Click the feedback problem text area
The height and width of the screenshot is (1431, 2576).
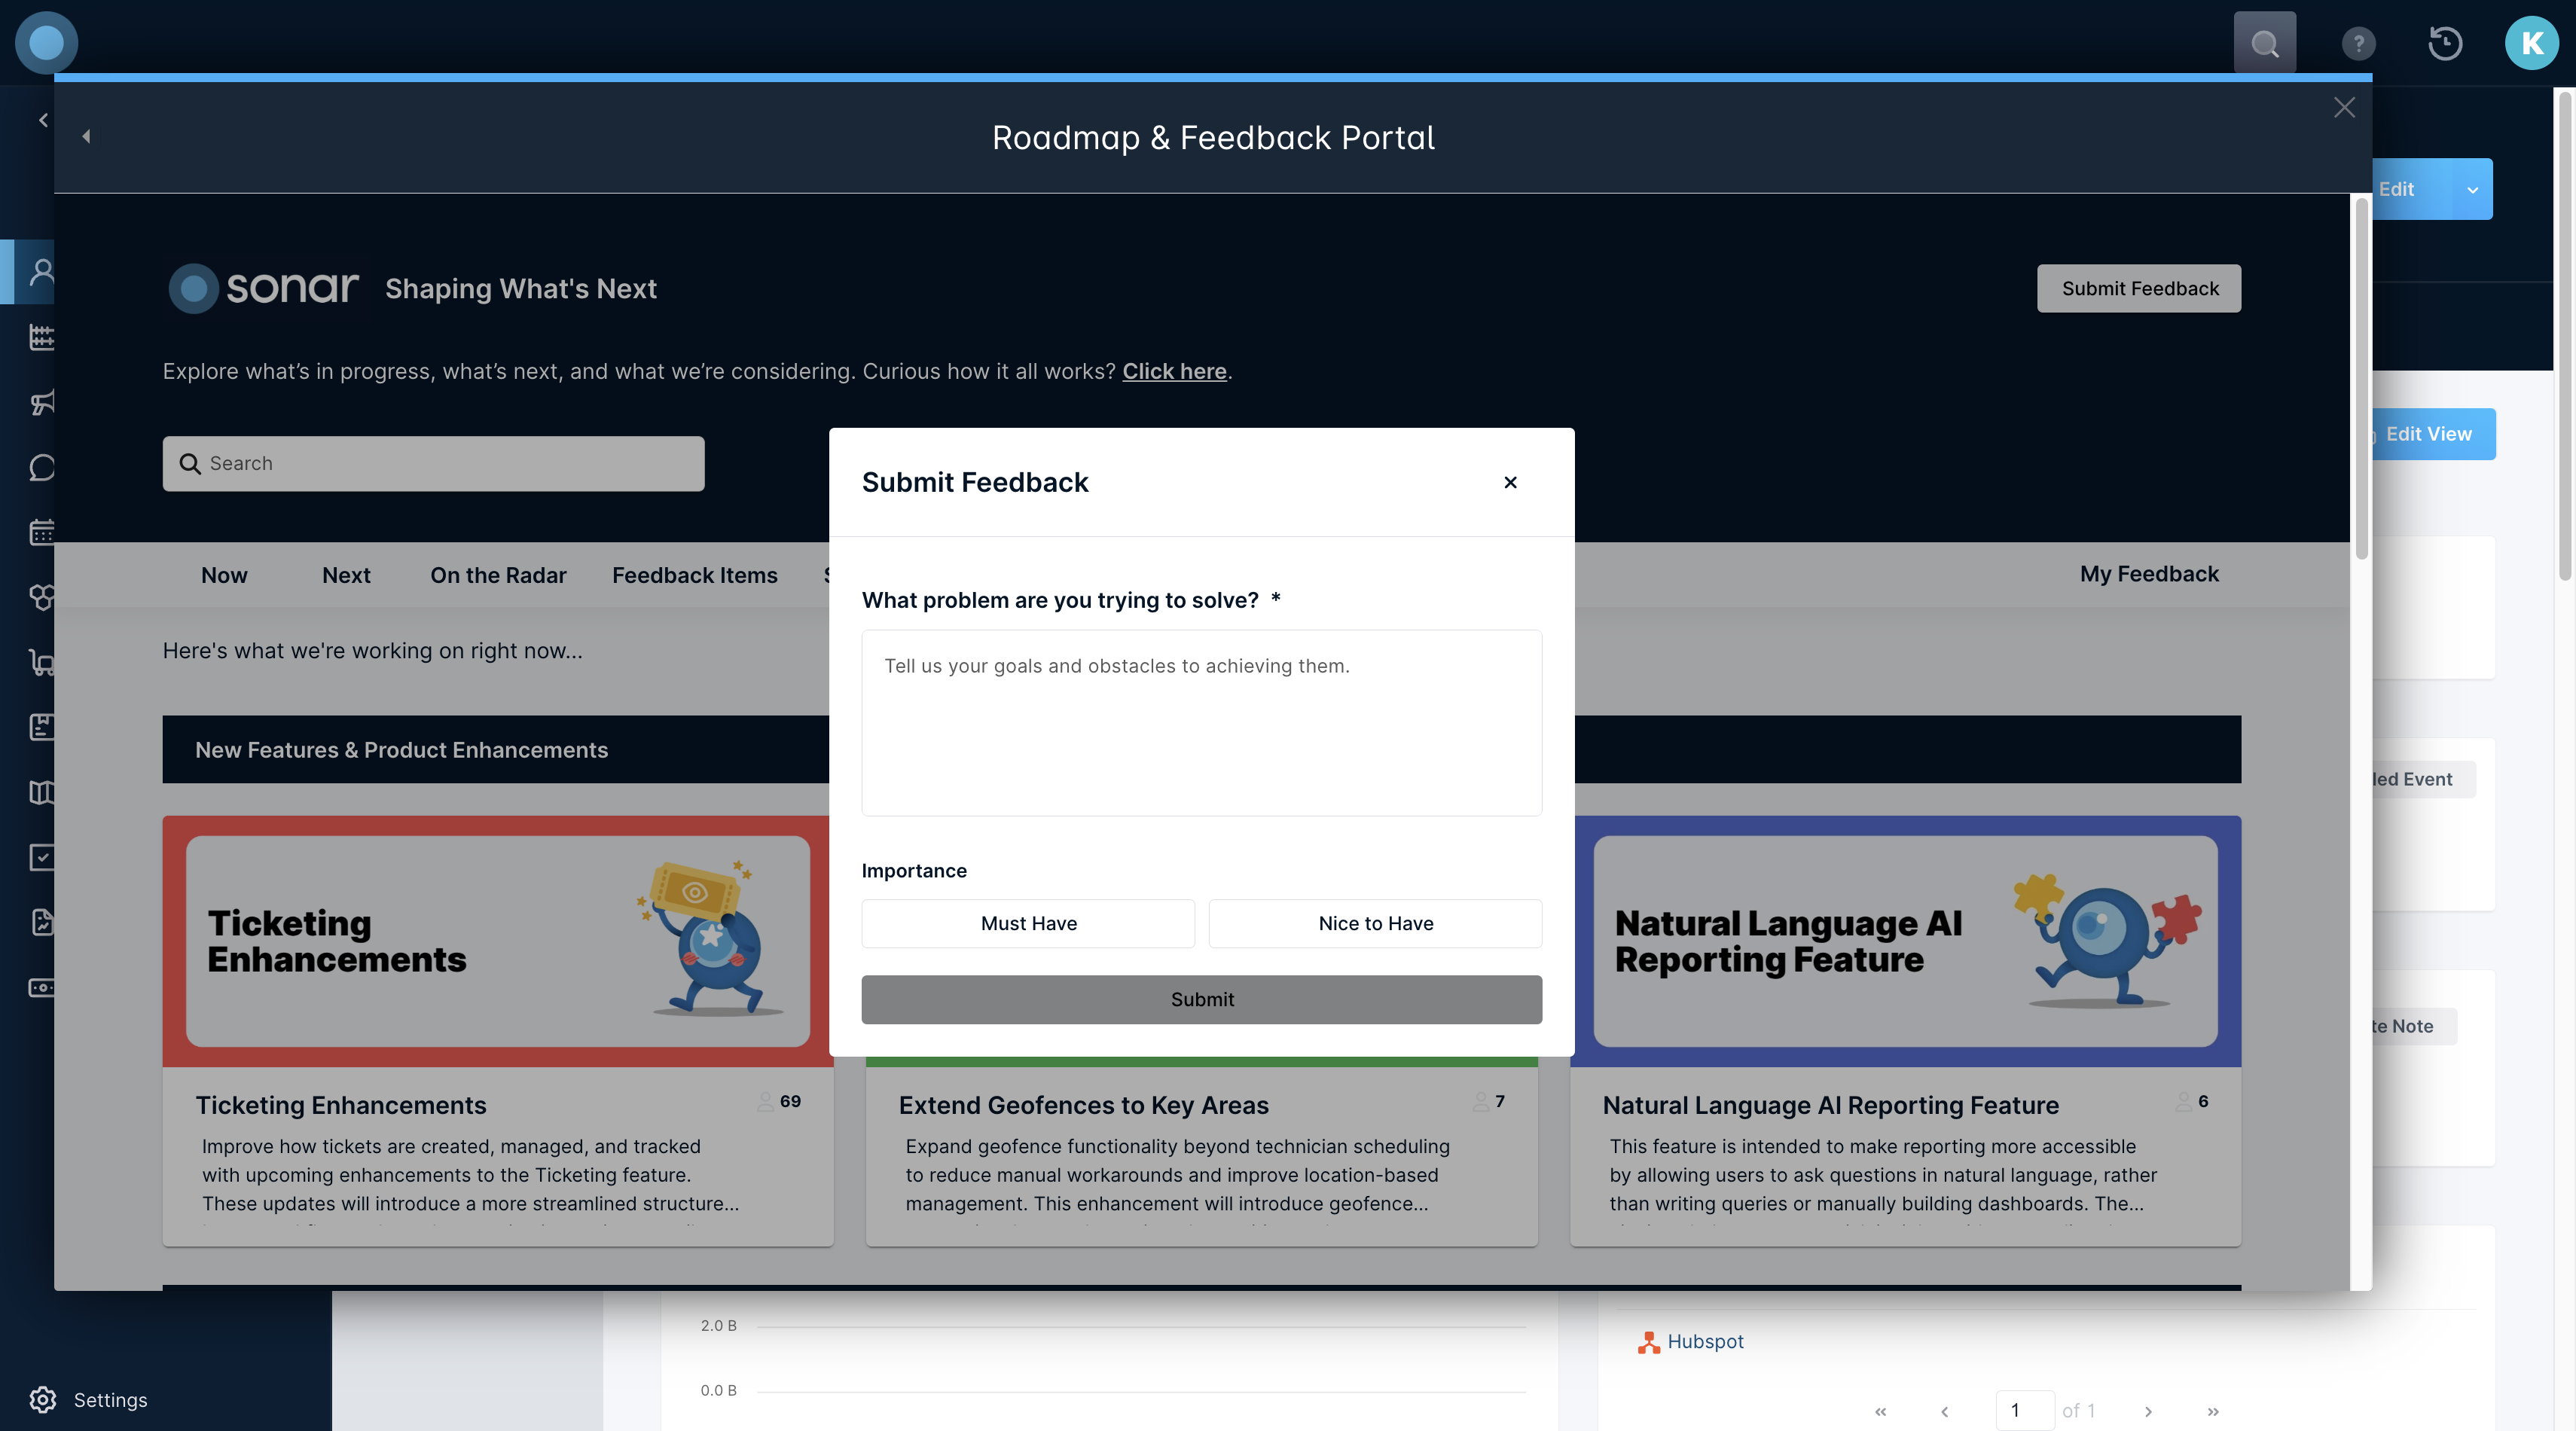(1201, 722)
